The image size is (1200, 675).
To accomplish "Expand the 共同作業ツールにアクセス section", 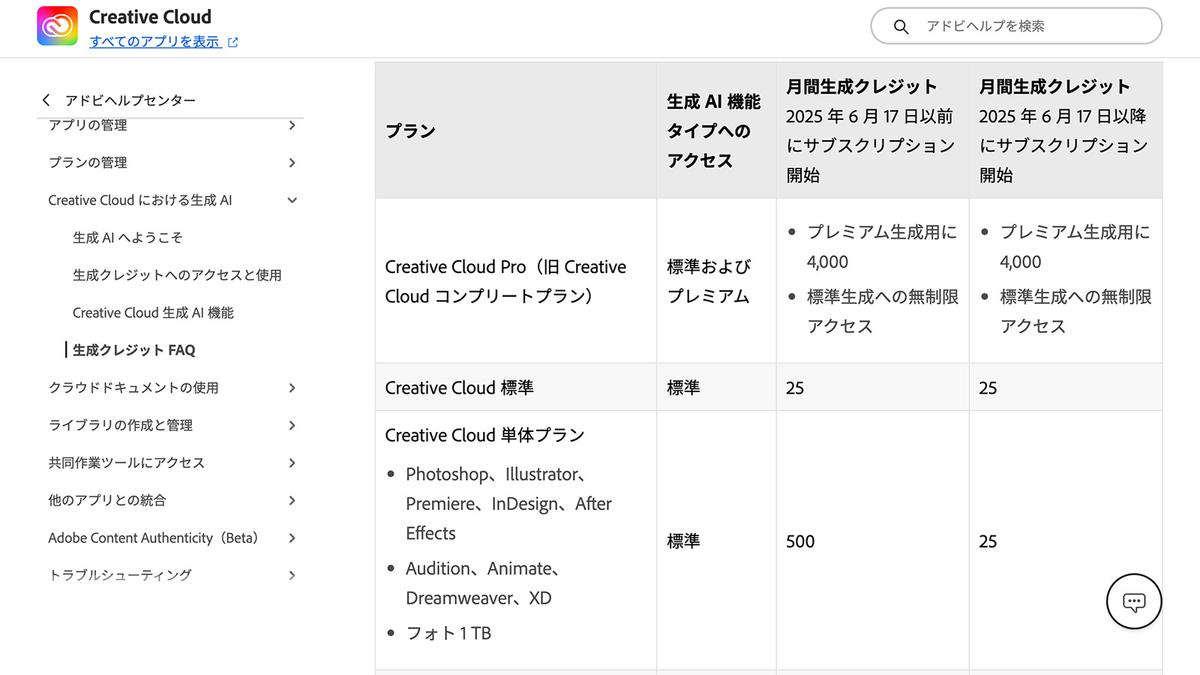I will pos(291,463).
